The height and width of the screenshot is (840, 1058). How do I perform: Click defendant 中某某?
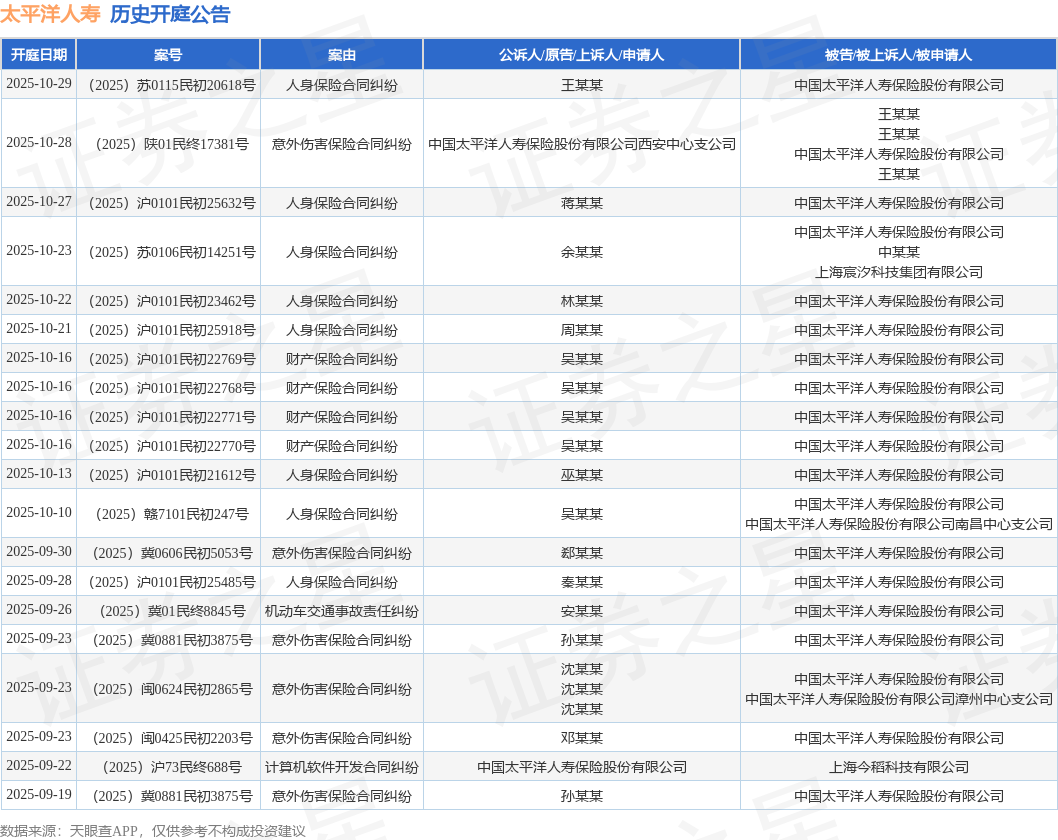[899, 252]
